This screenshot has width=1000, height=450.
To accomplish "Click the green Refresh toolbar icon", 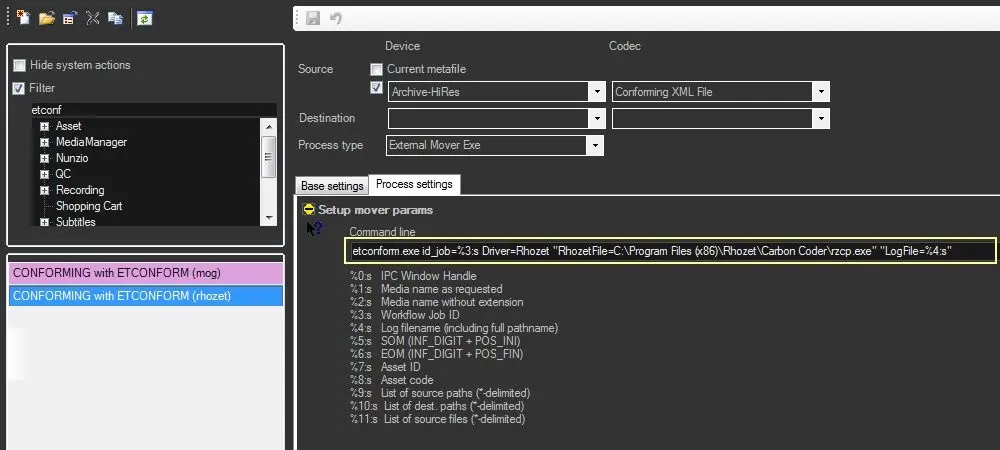I will click(x=145, y=18).
